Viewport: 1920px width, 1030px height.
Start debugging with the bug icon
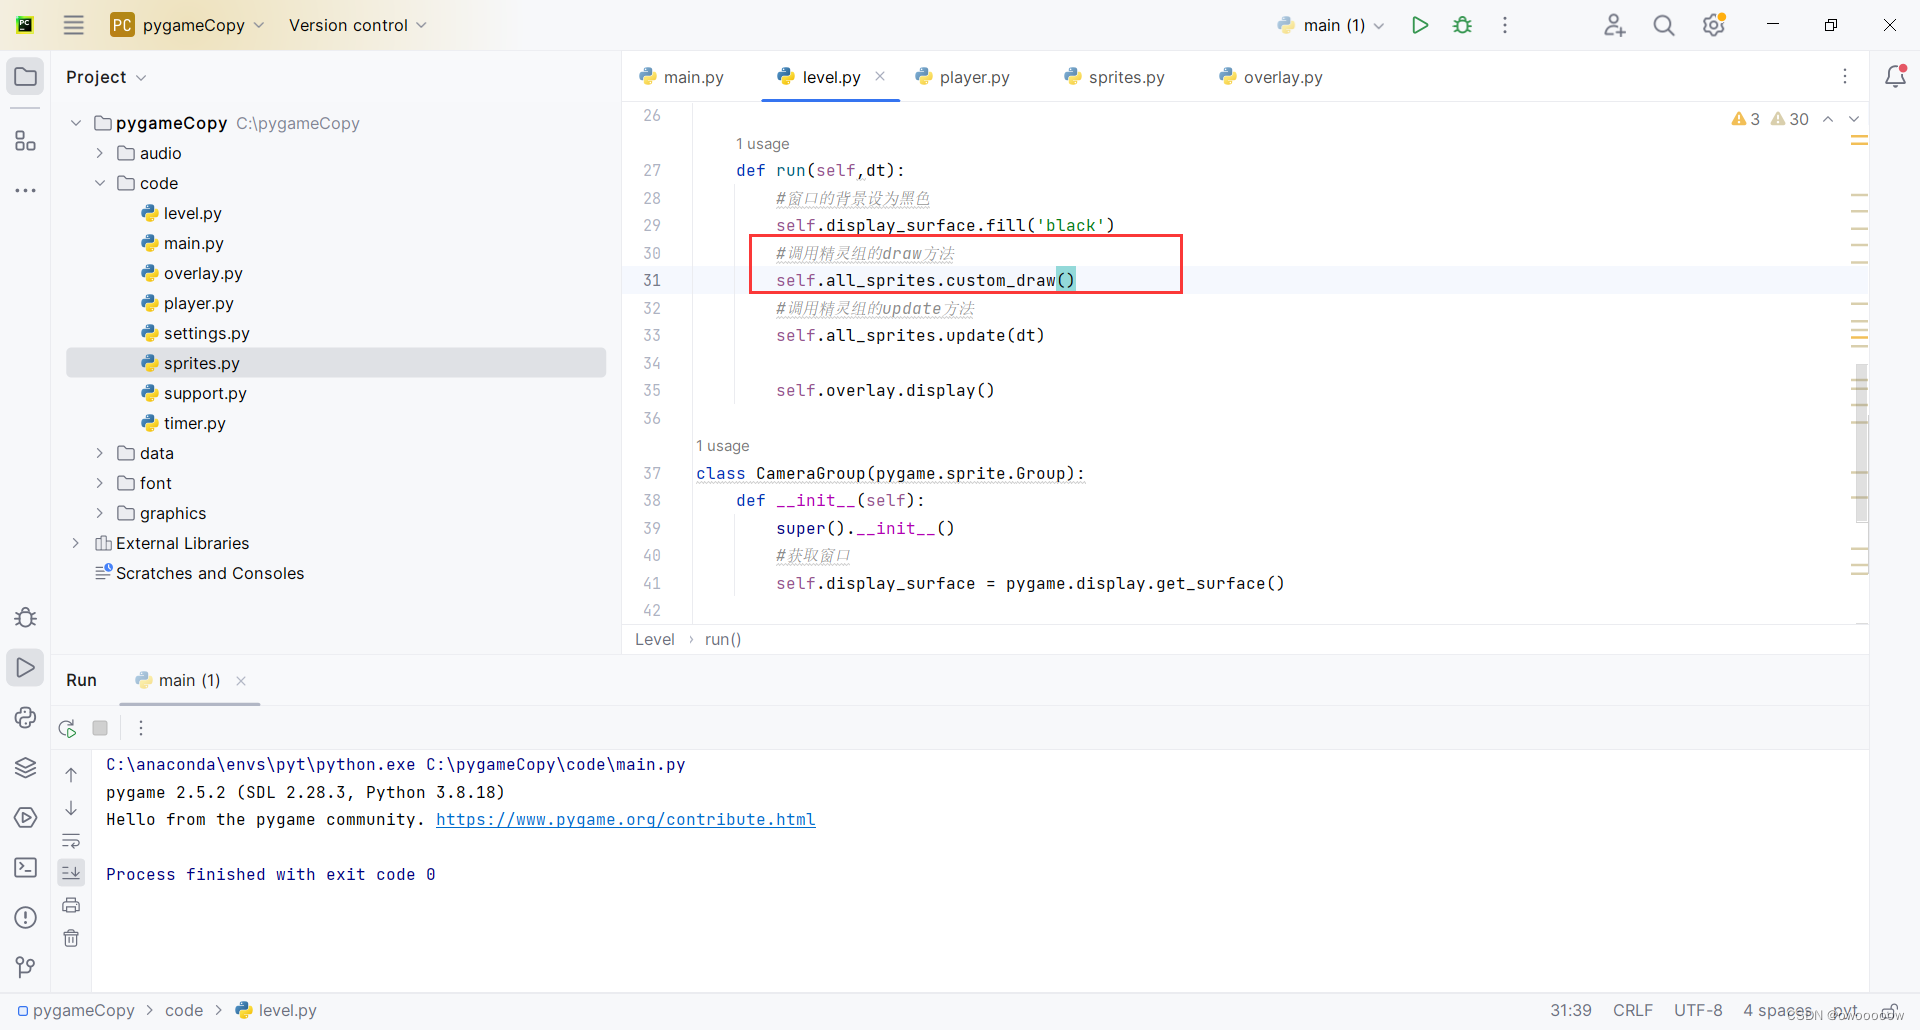tap(1462, 25)
